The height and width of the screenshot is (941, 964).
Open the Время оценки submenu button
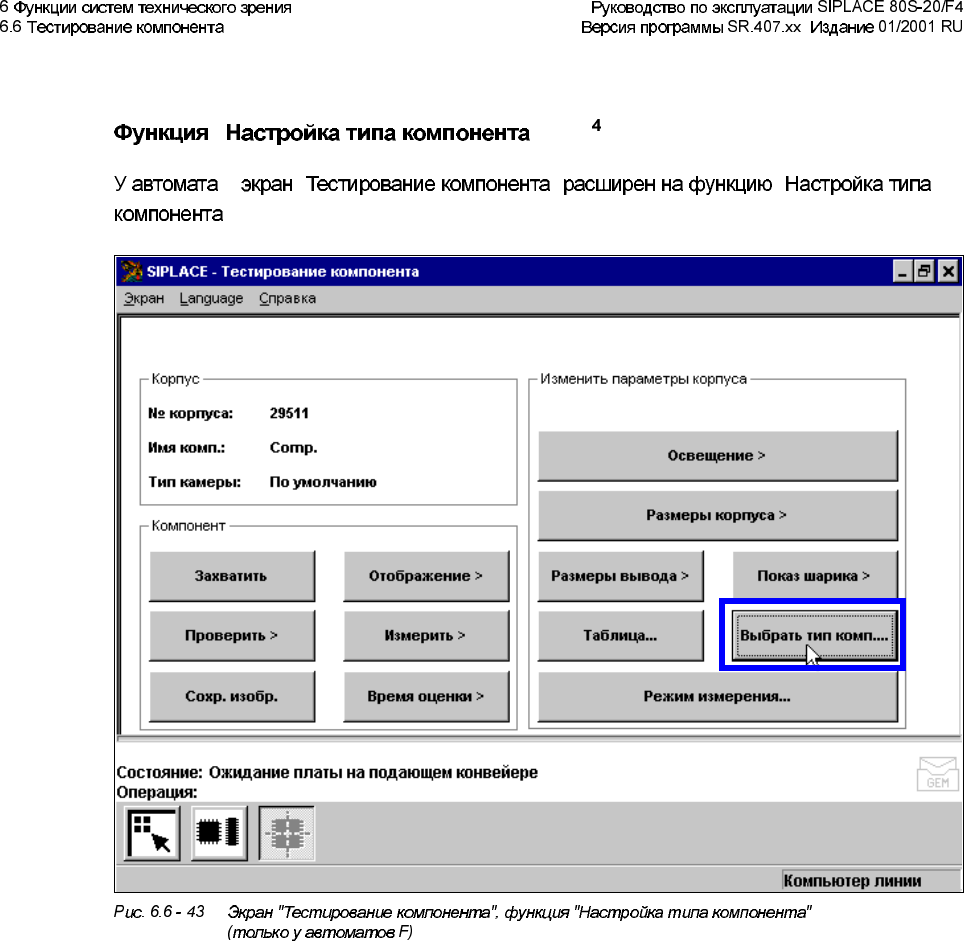[426, 696]
